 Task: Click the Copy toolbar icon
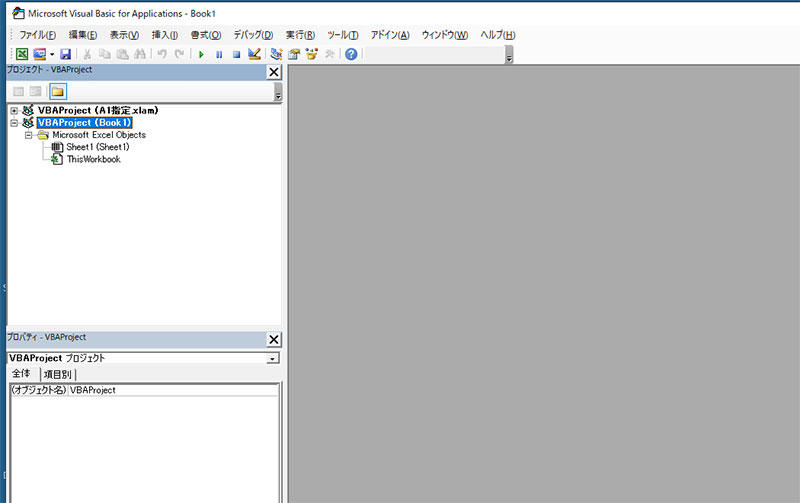pyautogui.click(x=105, y=54)
